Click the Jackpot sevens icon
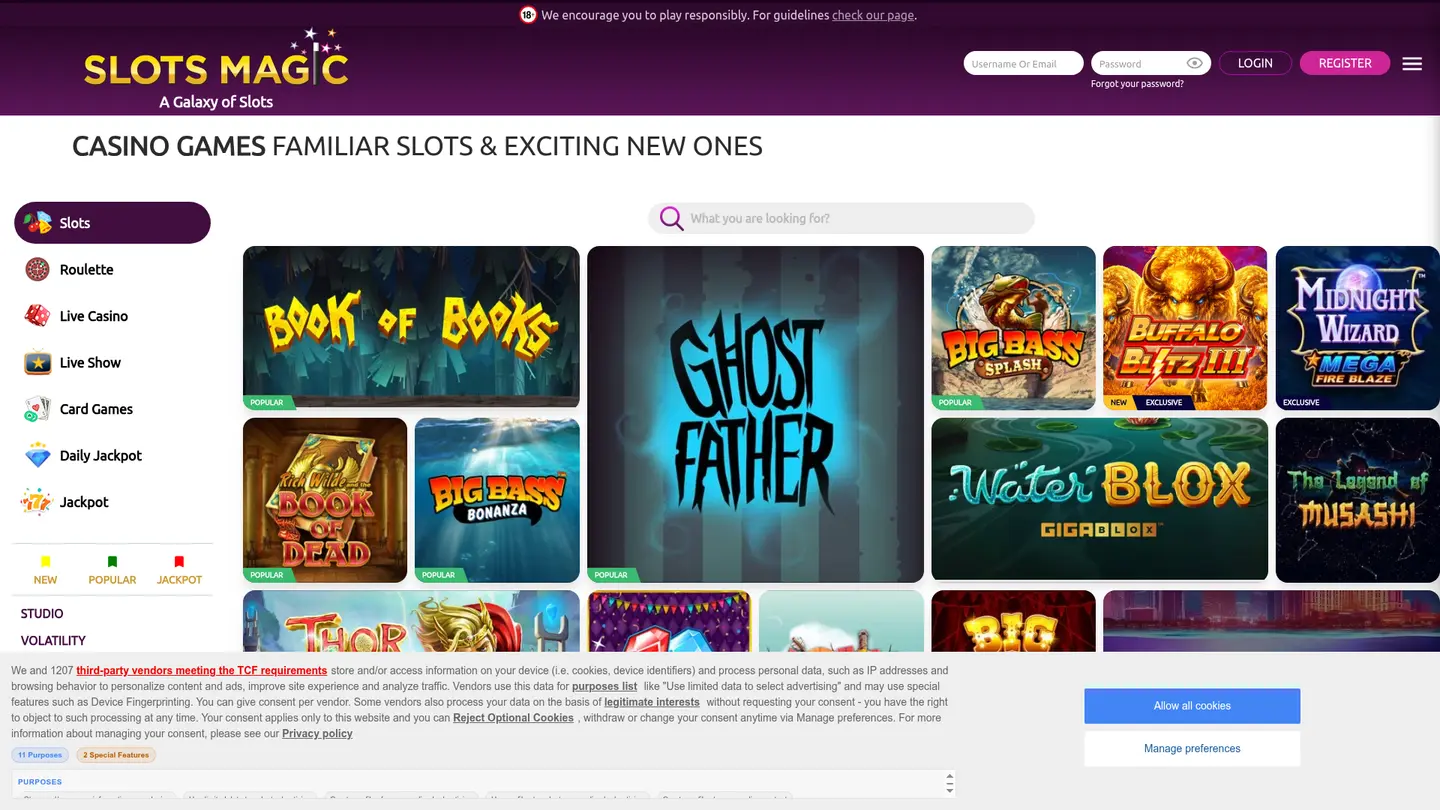Image resolution: width=1440 pixels, height=810 pixels. (37, 502)
